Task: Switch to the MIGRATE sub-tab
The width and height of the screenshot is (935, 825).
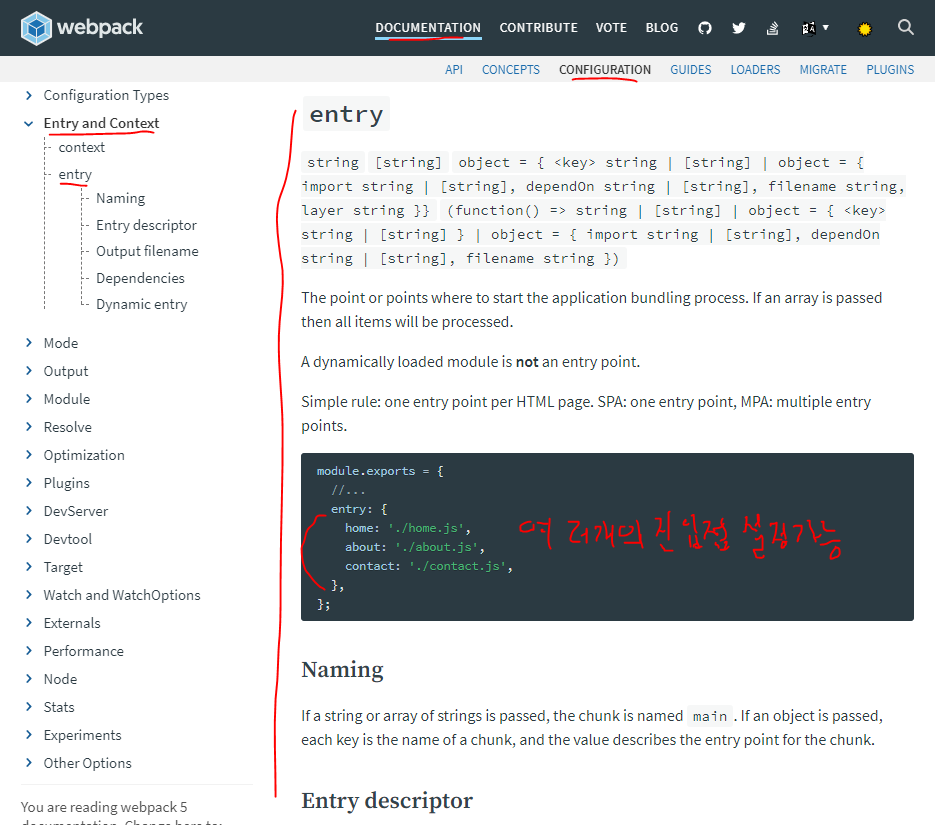Action: tap(823, 70)
